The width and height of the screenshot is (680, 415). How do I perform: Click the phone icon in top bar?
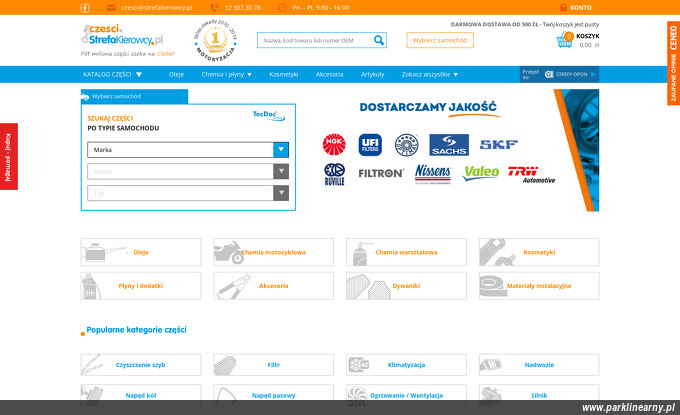coord(214,8)
